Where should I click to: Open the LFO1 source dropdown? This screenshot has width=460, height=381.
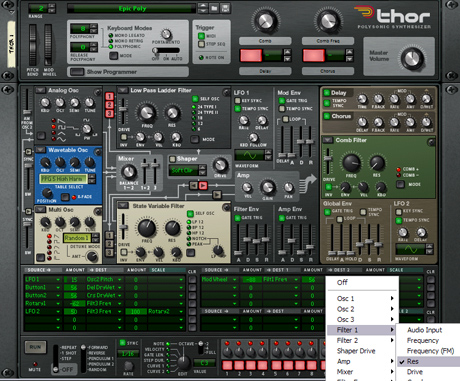coord(43,279)
